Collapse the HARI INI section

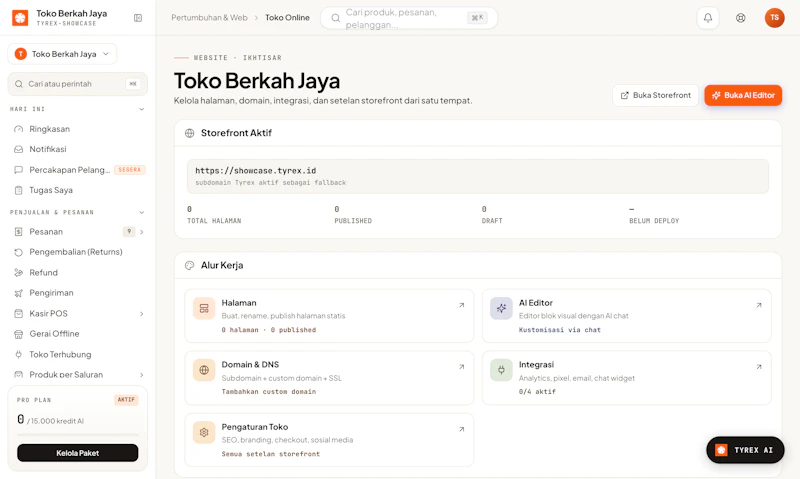142,109
